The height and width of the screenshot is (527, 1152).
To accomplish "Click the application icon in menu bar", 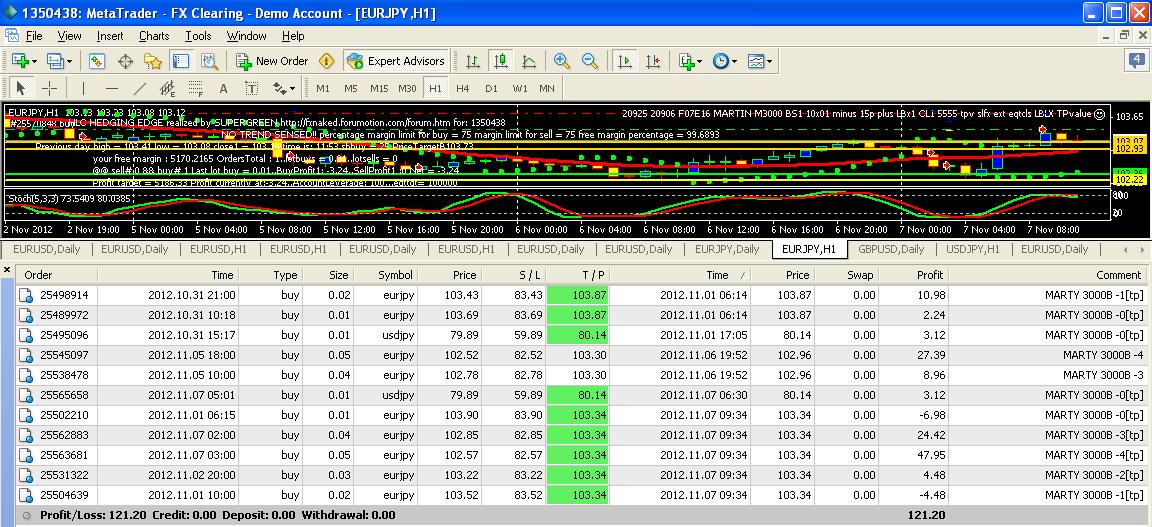I will [x=12, y=35].
